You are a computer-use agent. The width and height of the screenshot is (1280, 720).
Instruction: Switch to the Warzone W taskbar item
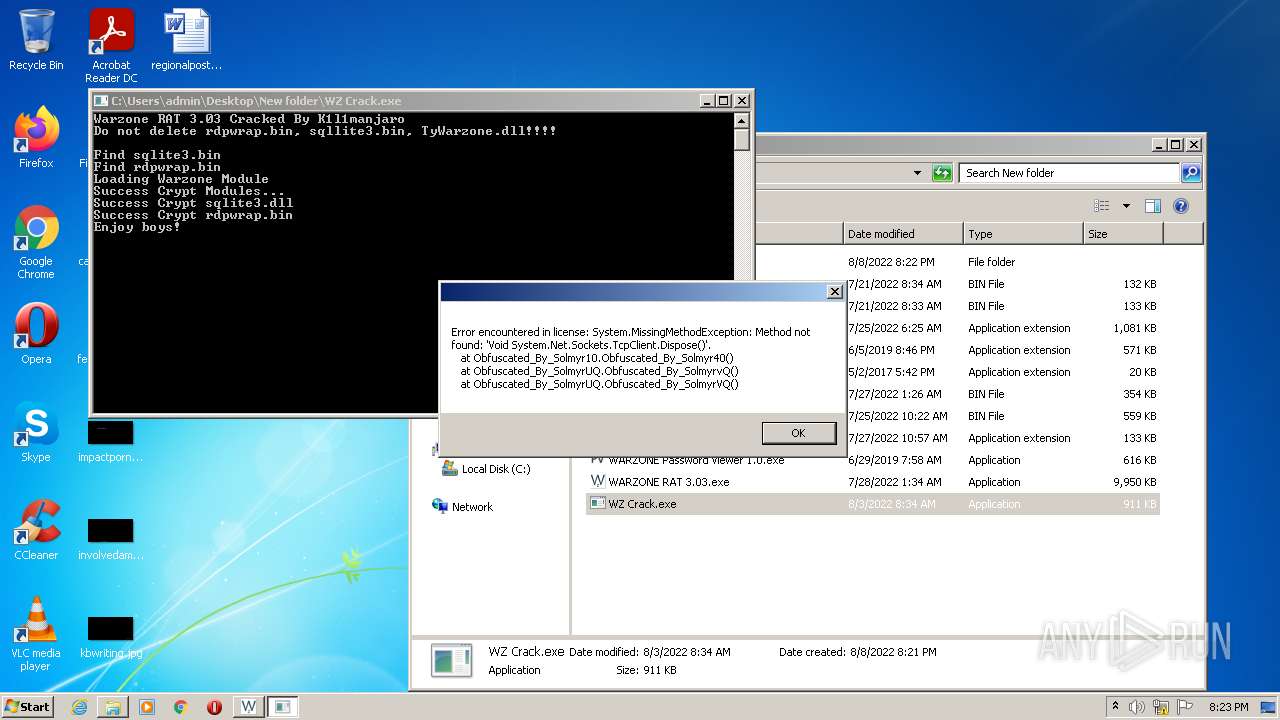[x=248, y=707]
